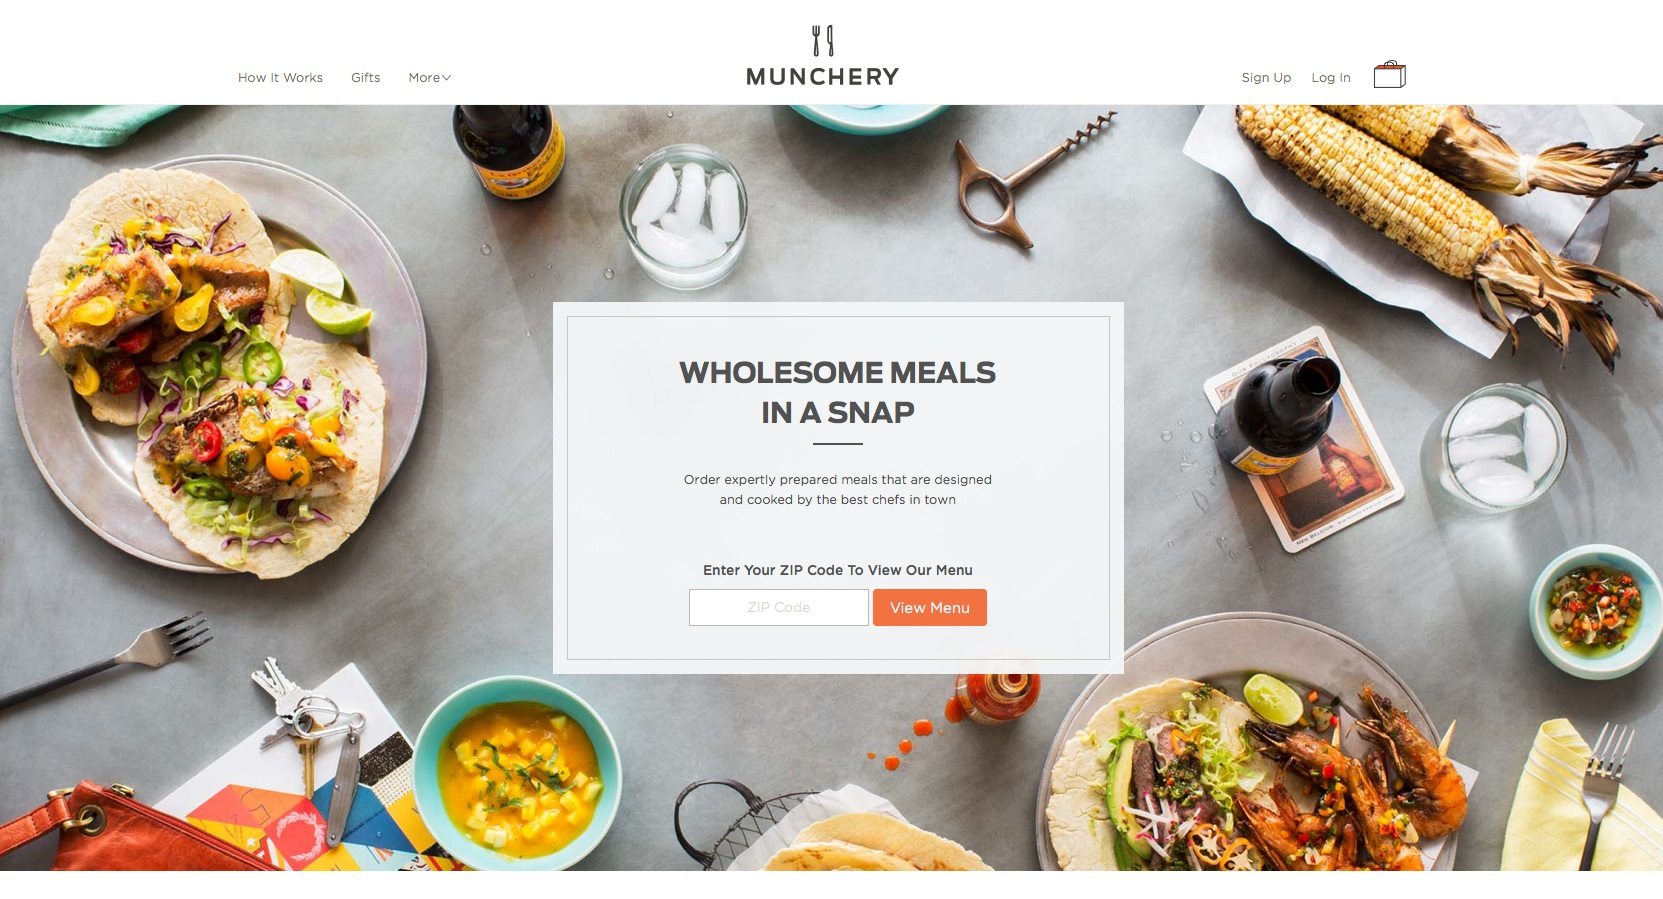Open the shopping bag cart icon
This screenshot has width=1663, height=899.
(1389, 75)
